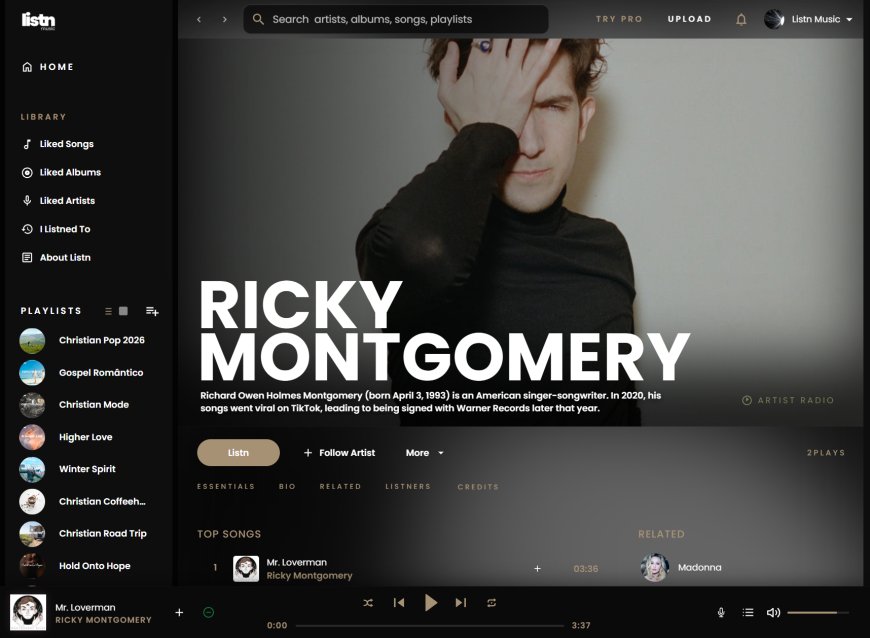Skip to the next track
This screenshot has height=638, width=870.
[x=461, y=603]
